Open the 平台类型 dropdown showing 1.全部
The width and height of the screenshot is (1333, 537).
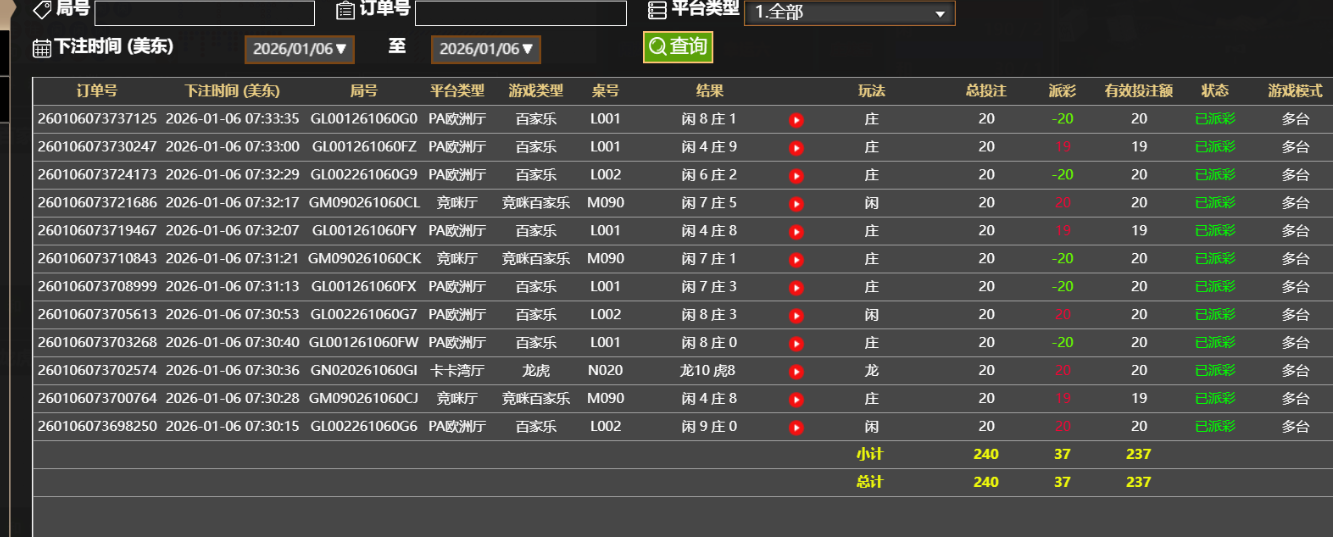(x=850, y=13)
